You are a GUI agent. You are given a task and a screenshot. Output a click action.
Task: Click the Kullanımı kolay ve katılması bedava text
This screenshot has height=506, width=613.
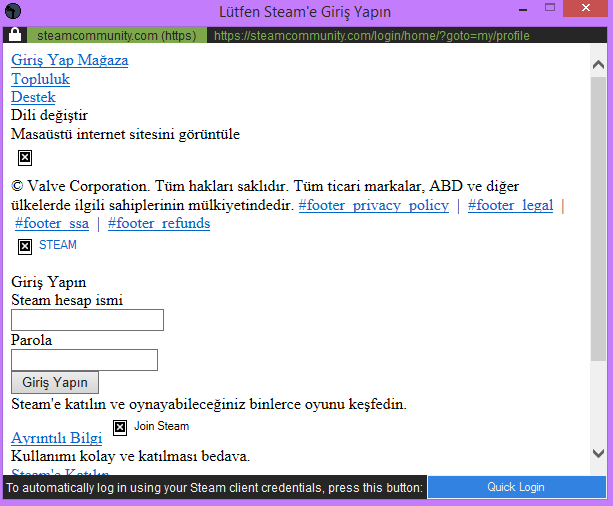131,456
